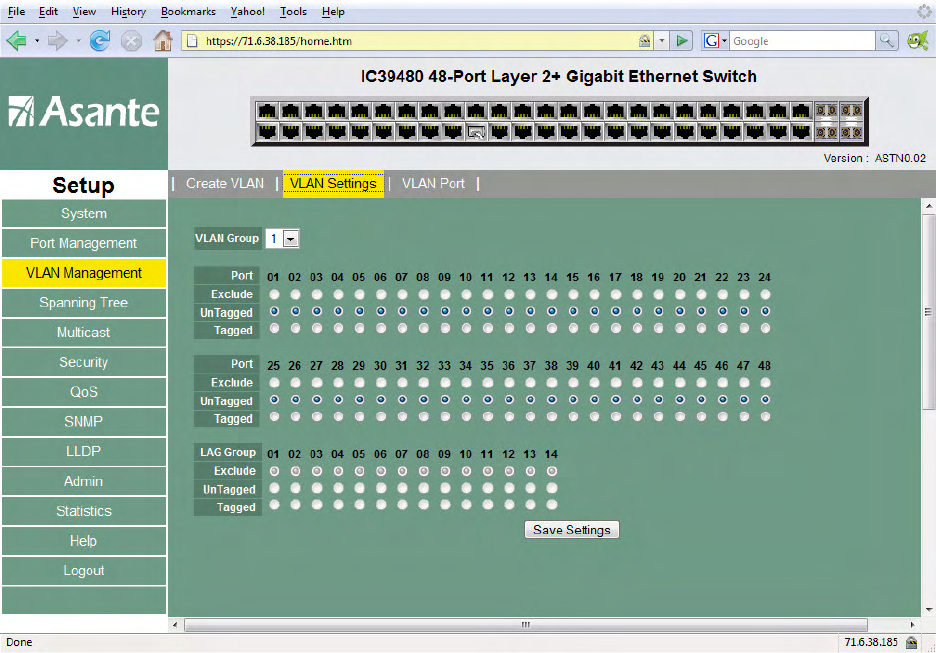Click the Stop loading icon
This screenshot has height=653, width=936.
click(131, 41)
